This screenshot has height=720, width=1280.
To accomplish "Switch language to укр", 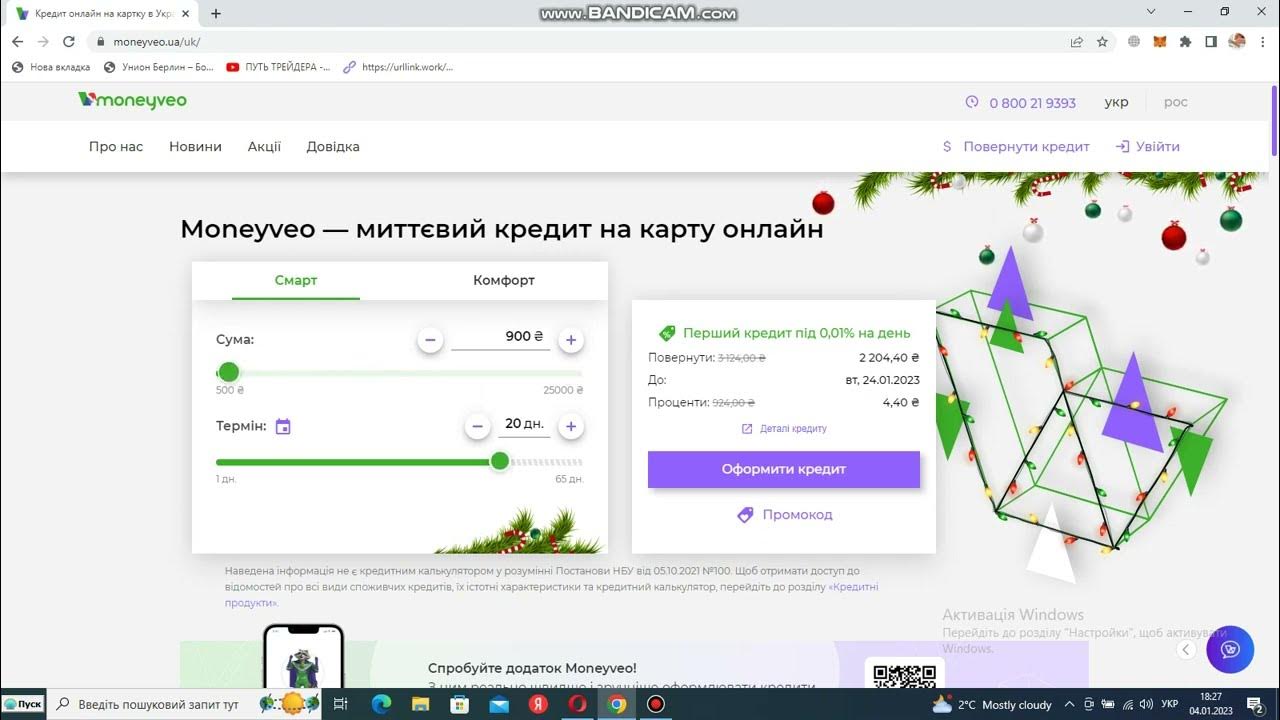I will pyautogui.click(x=1117, y=102).
